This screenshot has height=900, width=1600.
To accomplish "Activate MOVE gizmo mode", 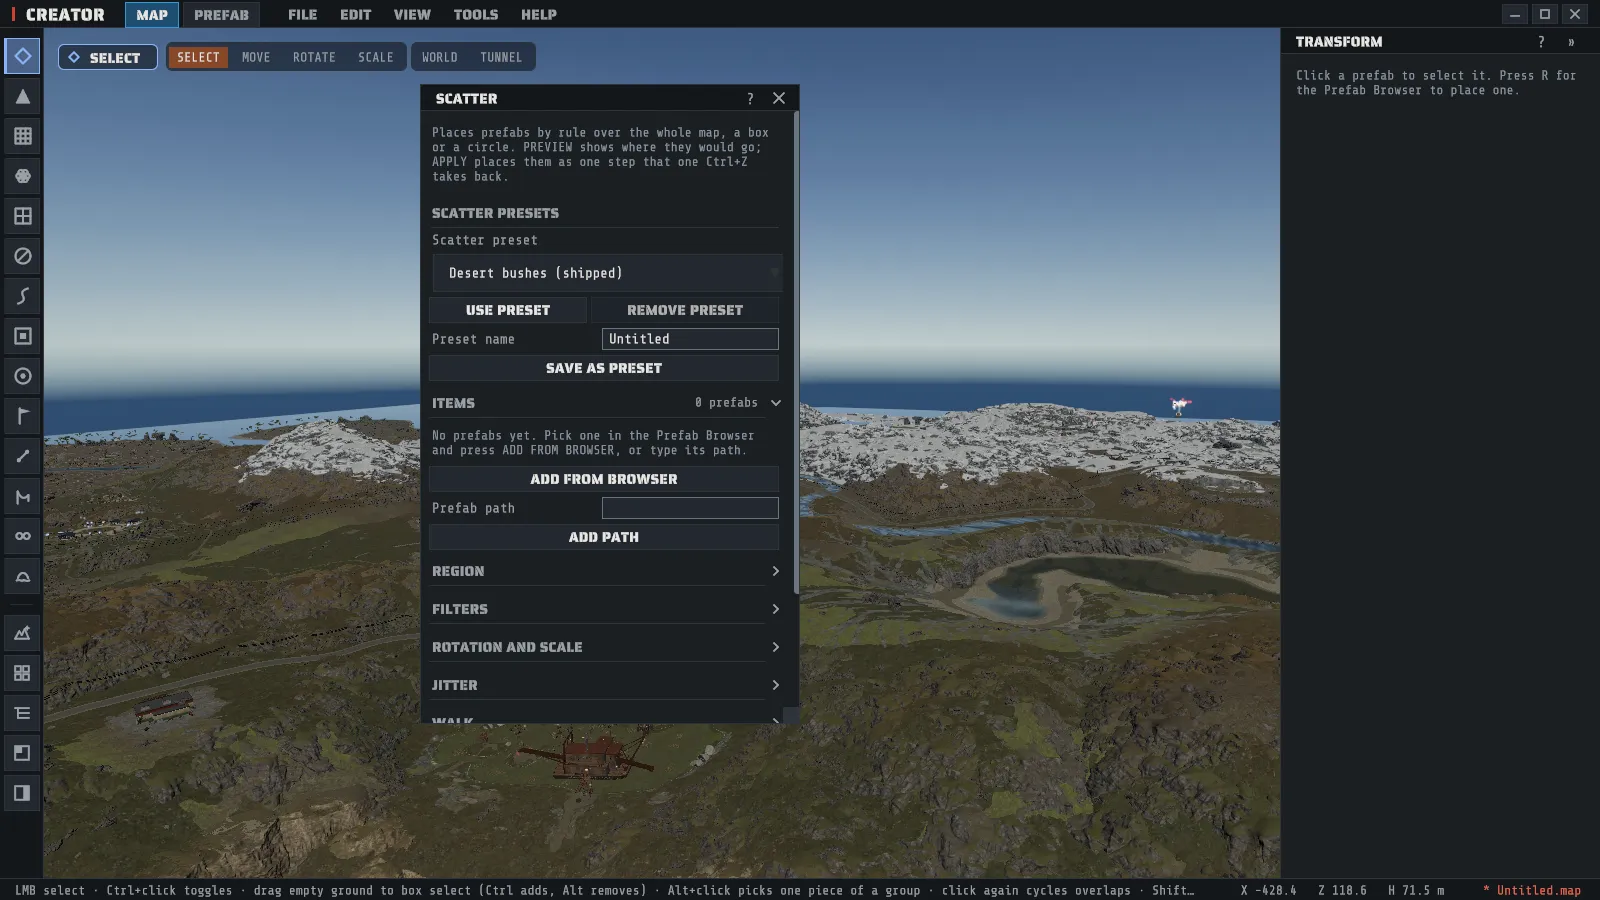I will coord(256,57).
